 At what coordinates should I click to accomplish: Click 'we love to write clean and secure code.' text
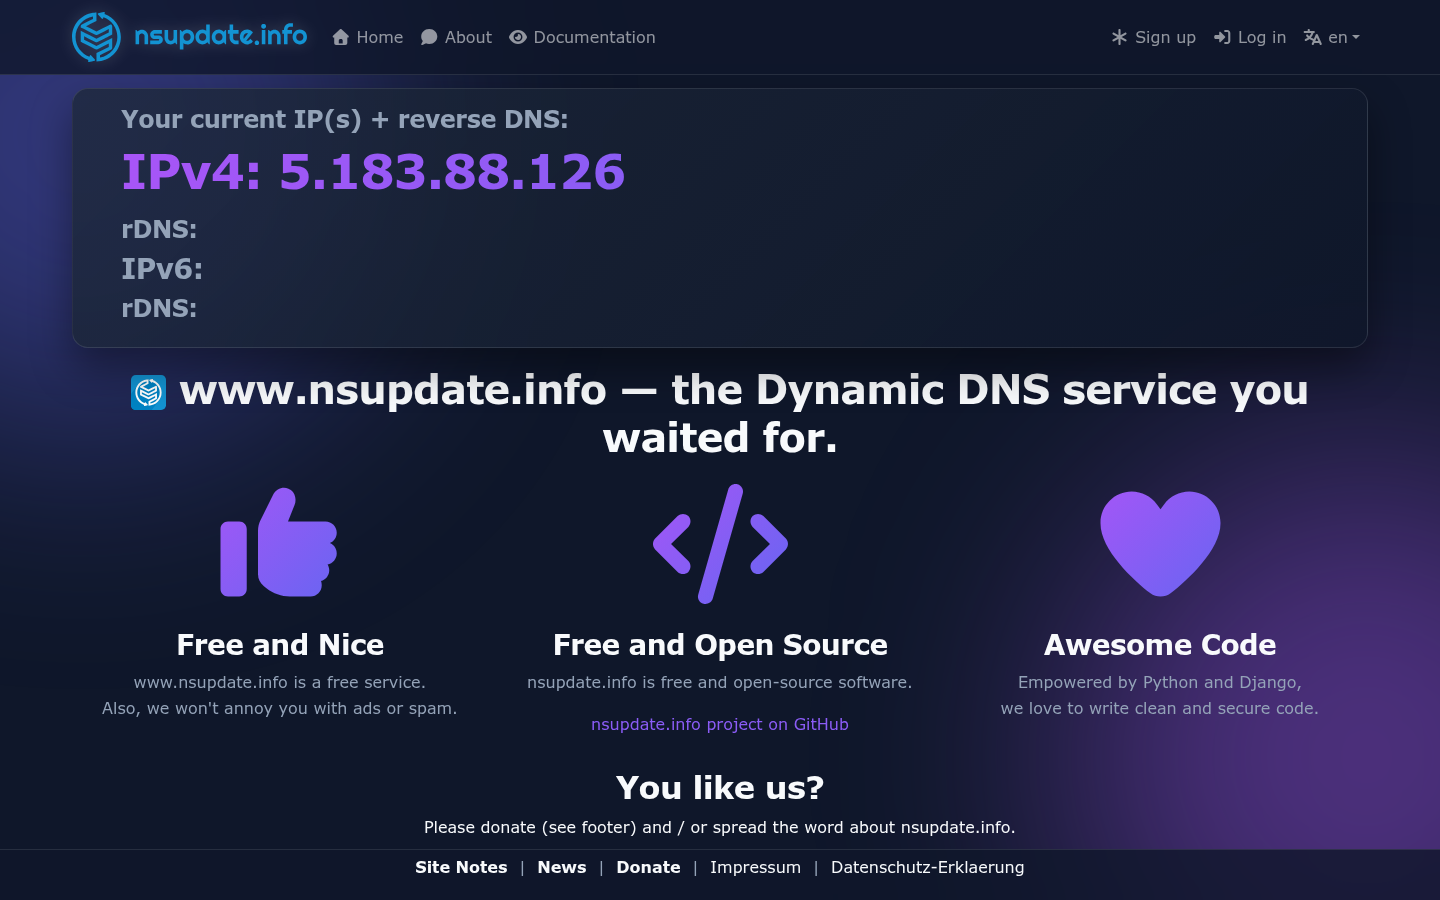coord(1160,708)
